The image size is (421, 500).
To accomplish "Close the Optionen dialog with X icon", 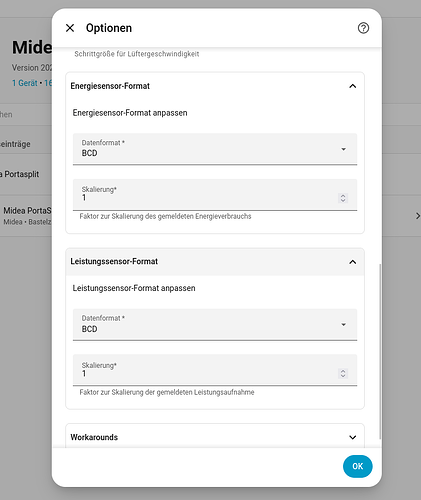I will pos(70,28).
